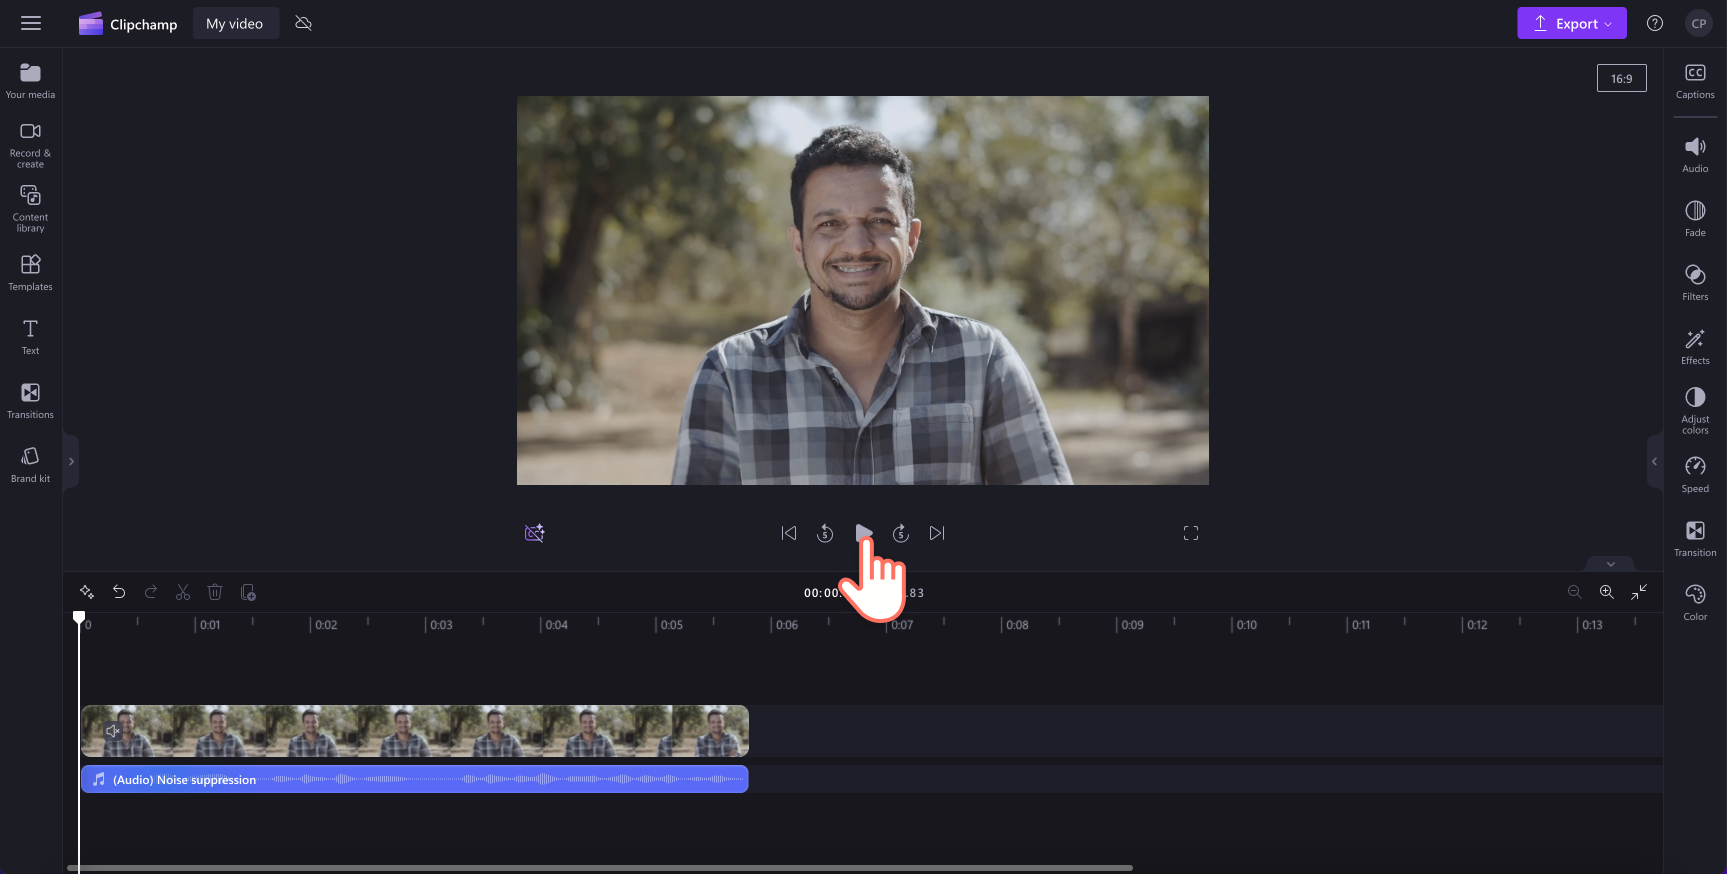Toggle AI video enhancement icon under preview

(535, 533)
